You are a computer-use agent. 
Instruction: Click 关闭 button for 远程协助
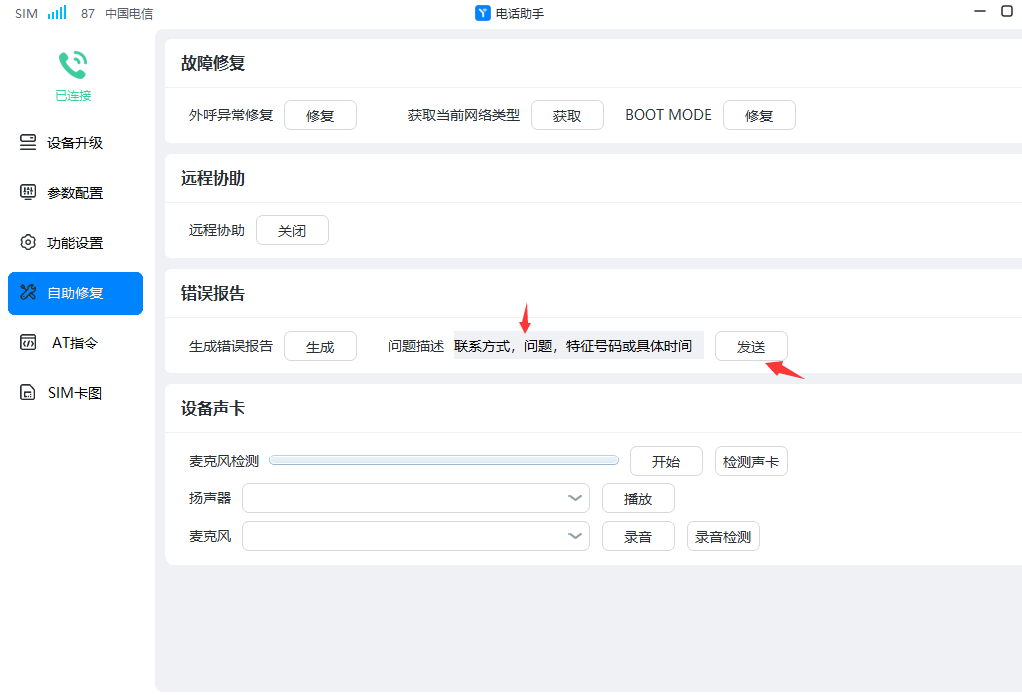(x=292, y=230)
